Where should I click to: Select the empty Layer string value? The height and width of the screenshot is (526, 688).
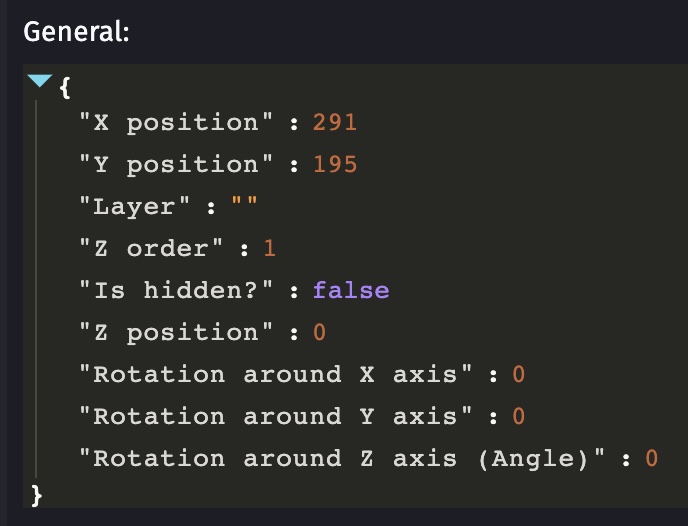click(x=244, y=204)
